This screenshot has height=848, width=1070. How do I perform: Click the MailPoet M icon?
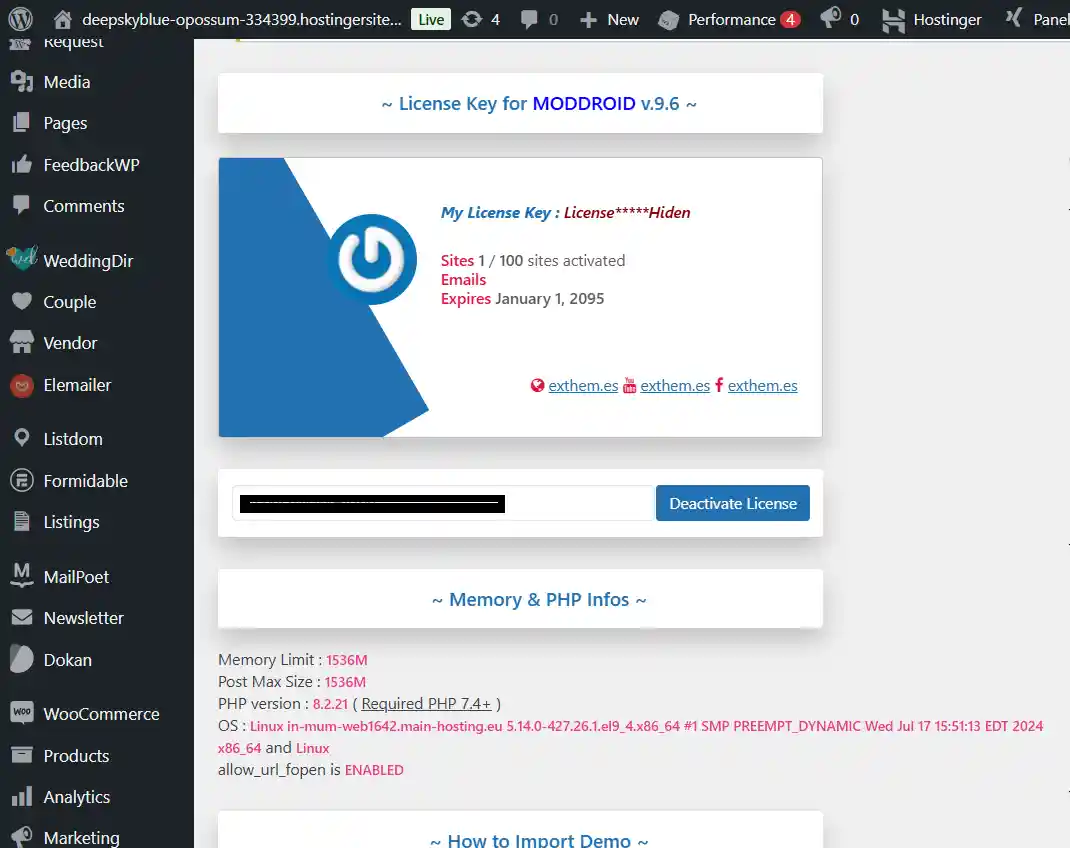(22, 575)
